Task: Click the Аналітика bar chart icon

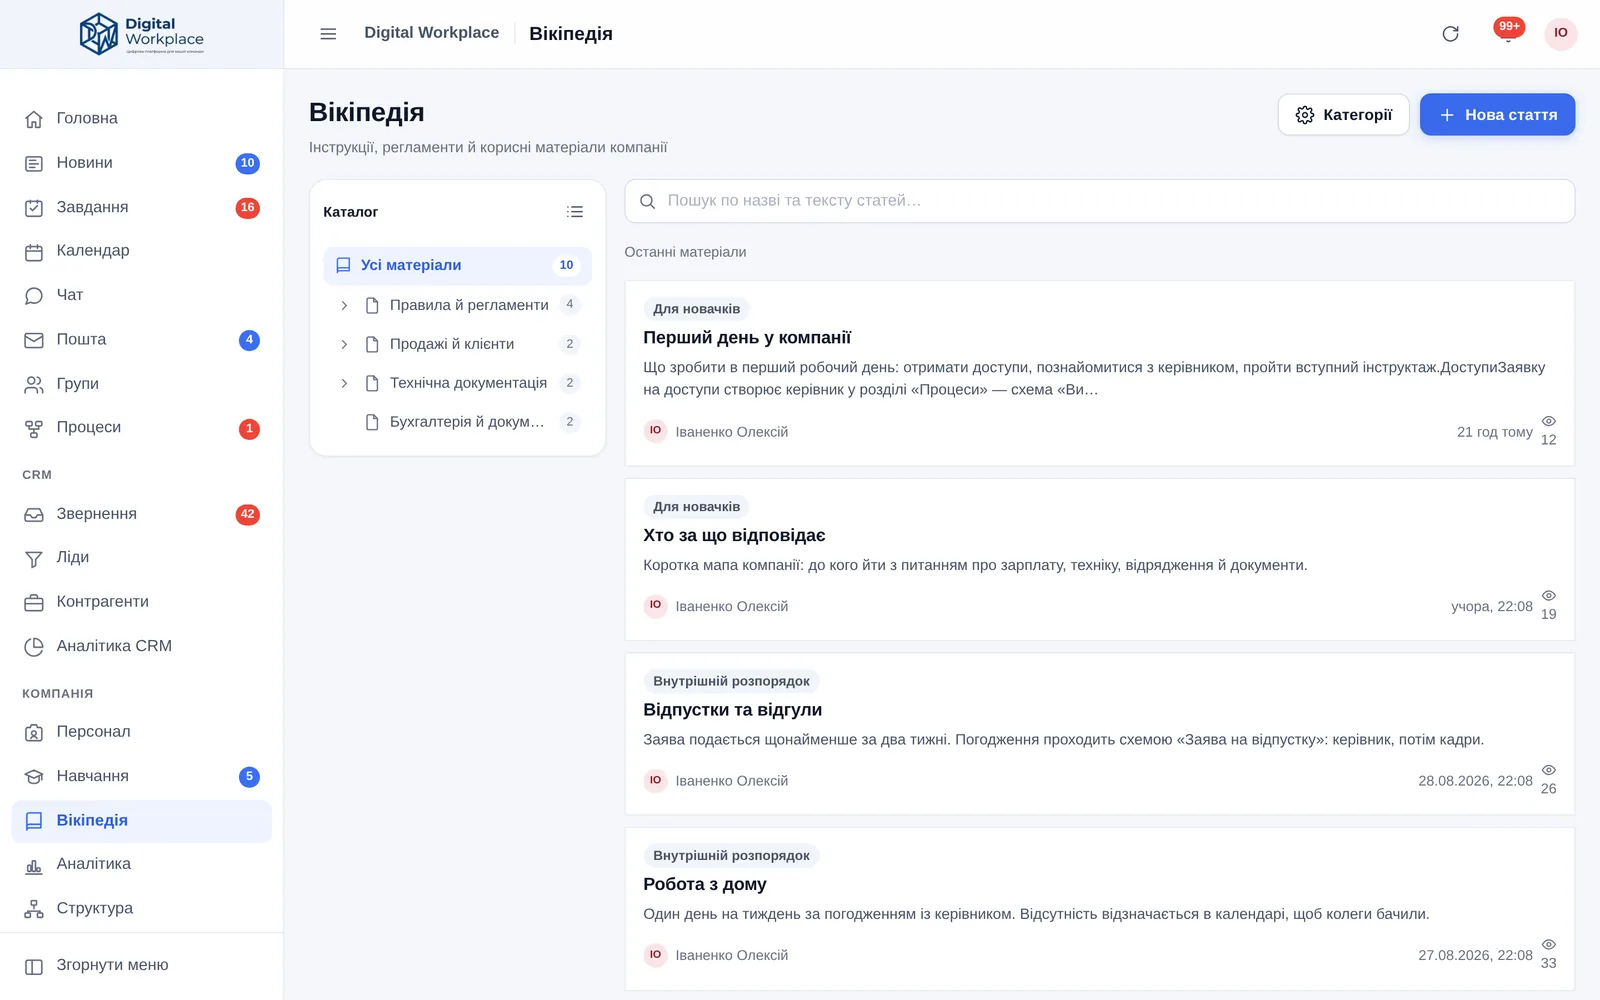Action: [34, 865]
